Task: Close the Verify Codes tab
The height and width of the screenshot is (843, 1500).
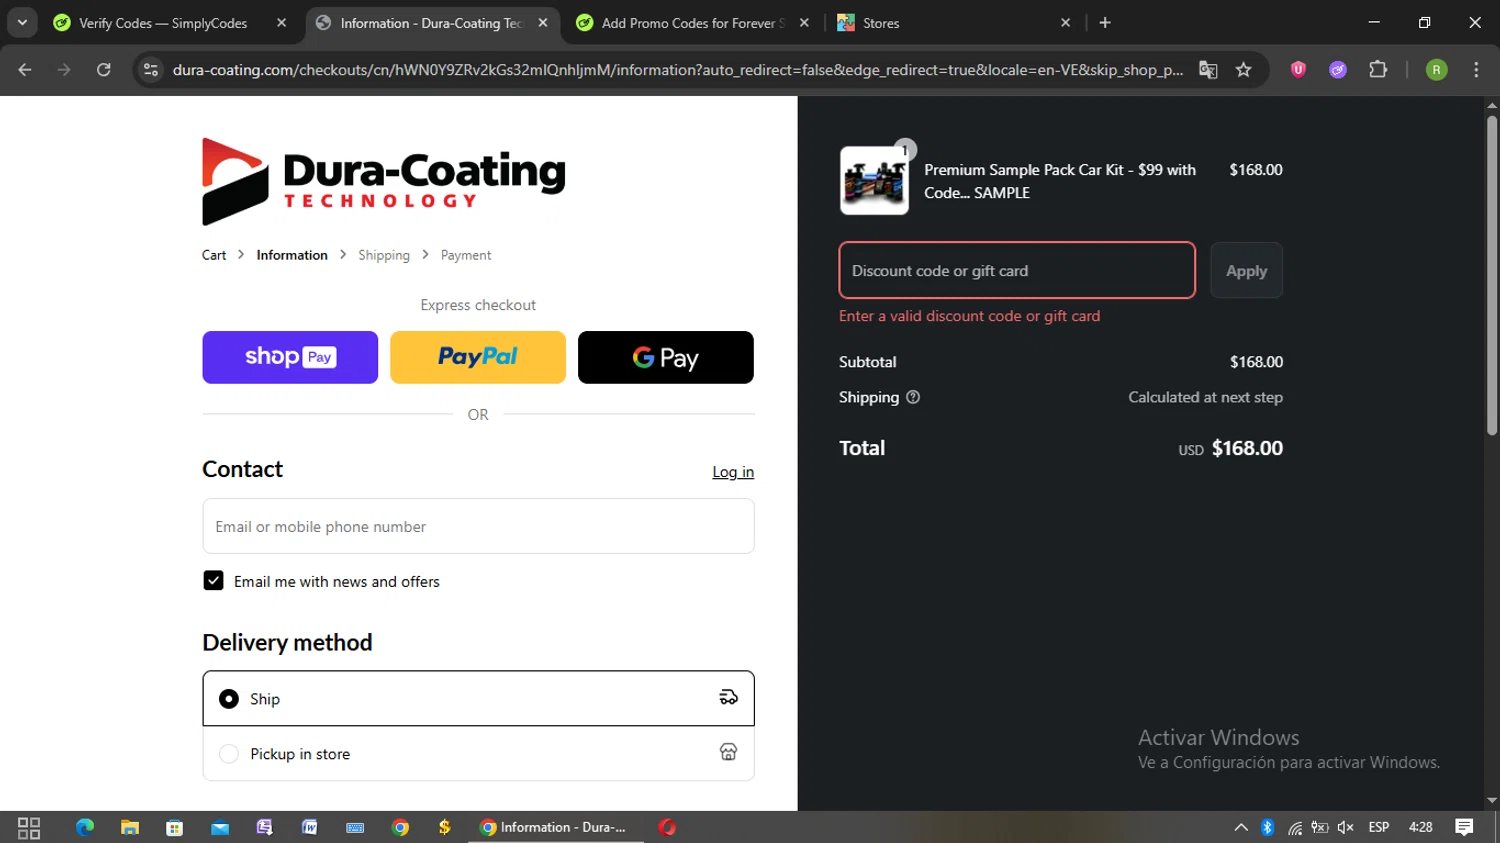Action: [x=282, y=22]
